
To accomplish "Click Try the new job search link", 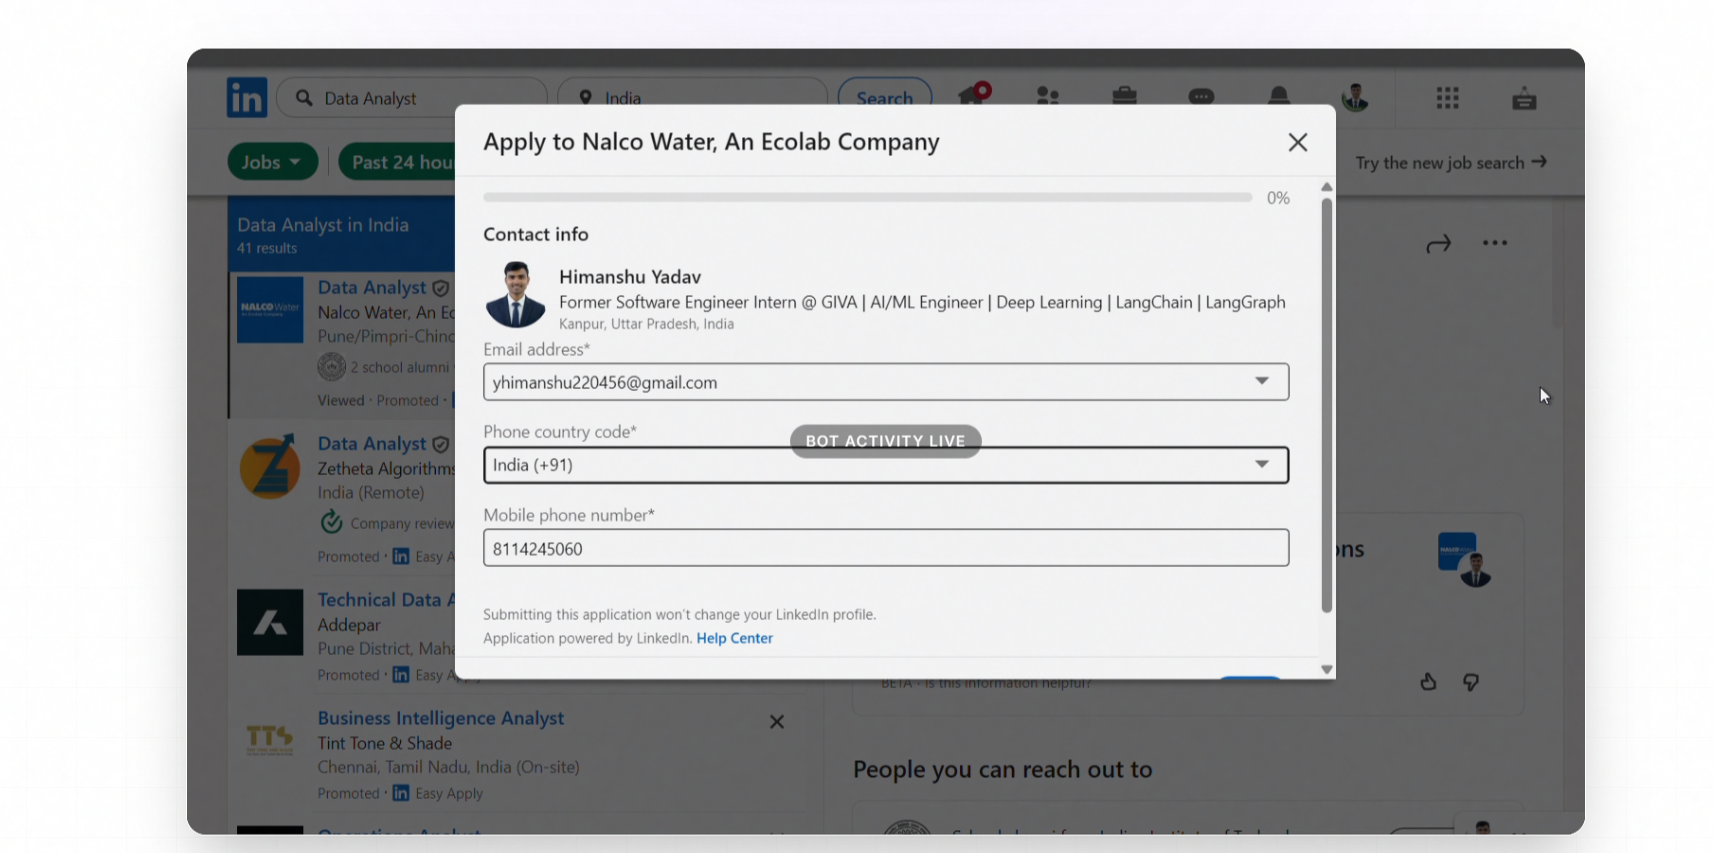I will point(1451,162).
